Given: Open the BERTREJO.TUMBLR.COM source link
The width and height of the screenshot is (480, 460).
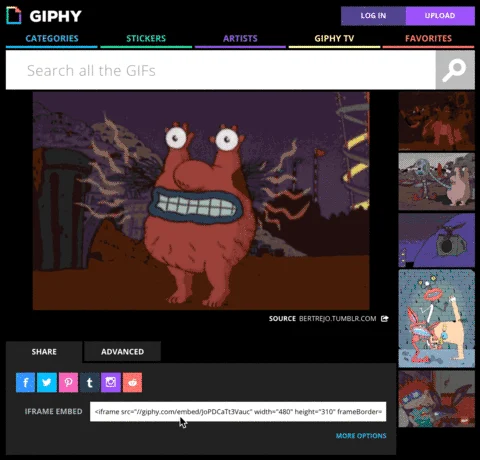Looking at the screenshot, I should [337, 319].
